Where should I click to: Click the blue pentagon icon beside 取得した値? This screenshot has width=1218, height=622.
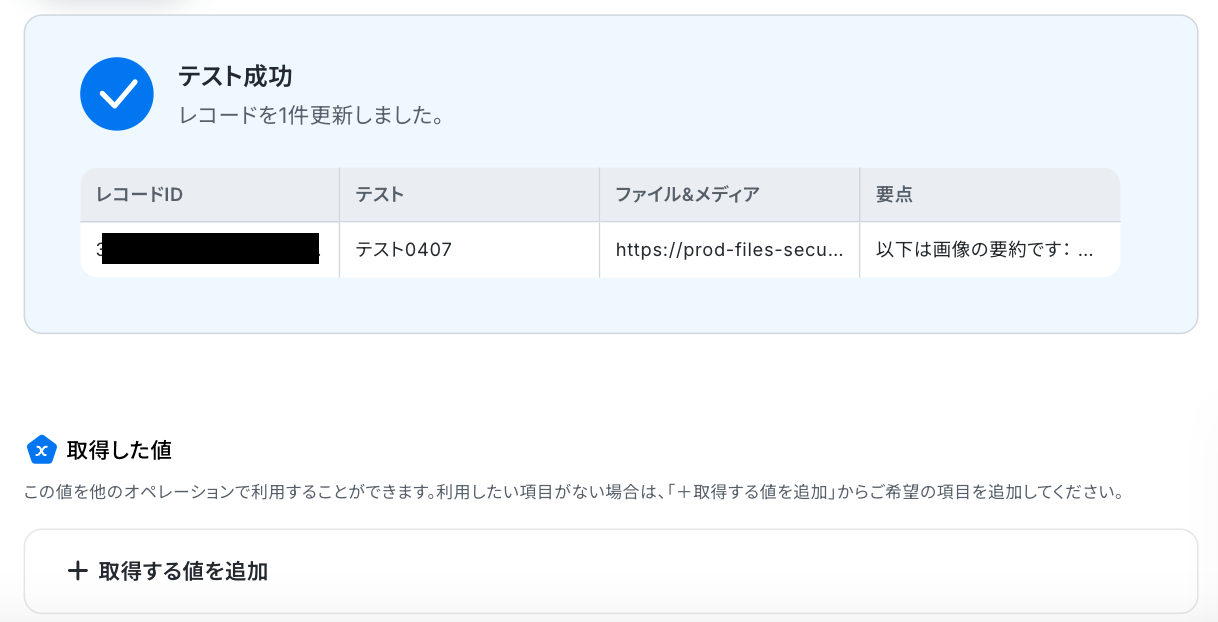[41, 450]
